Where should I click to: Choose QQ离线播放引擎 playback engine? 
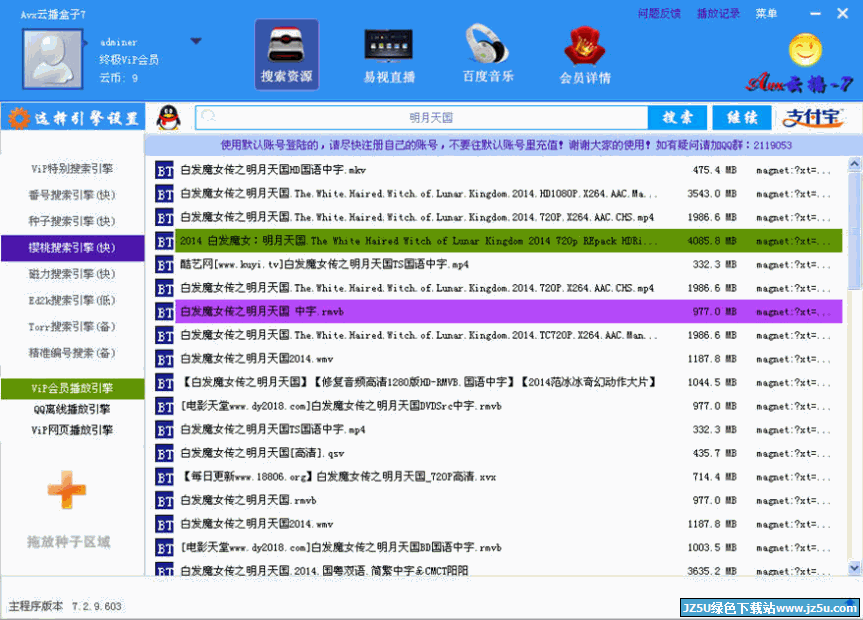72,409
